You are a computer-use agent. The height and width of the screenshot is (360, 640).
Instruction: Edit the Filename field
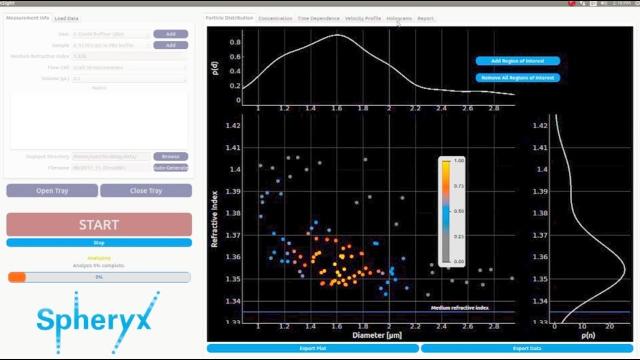[111, 168]
